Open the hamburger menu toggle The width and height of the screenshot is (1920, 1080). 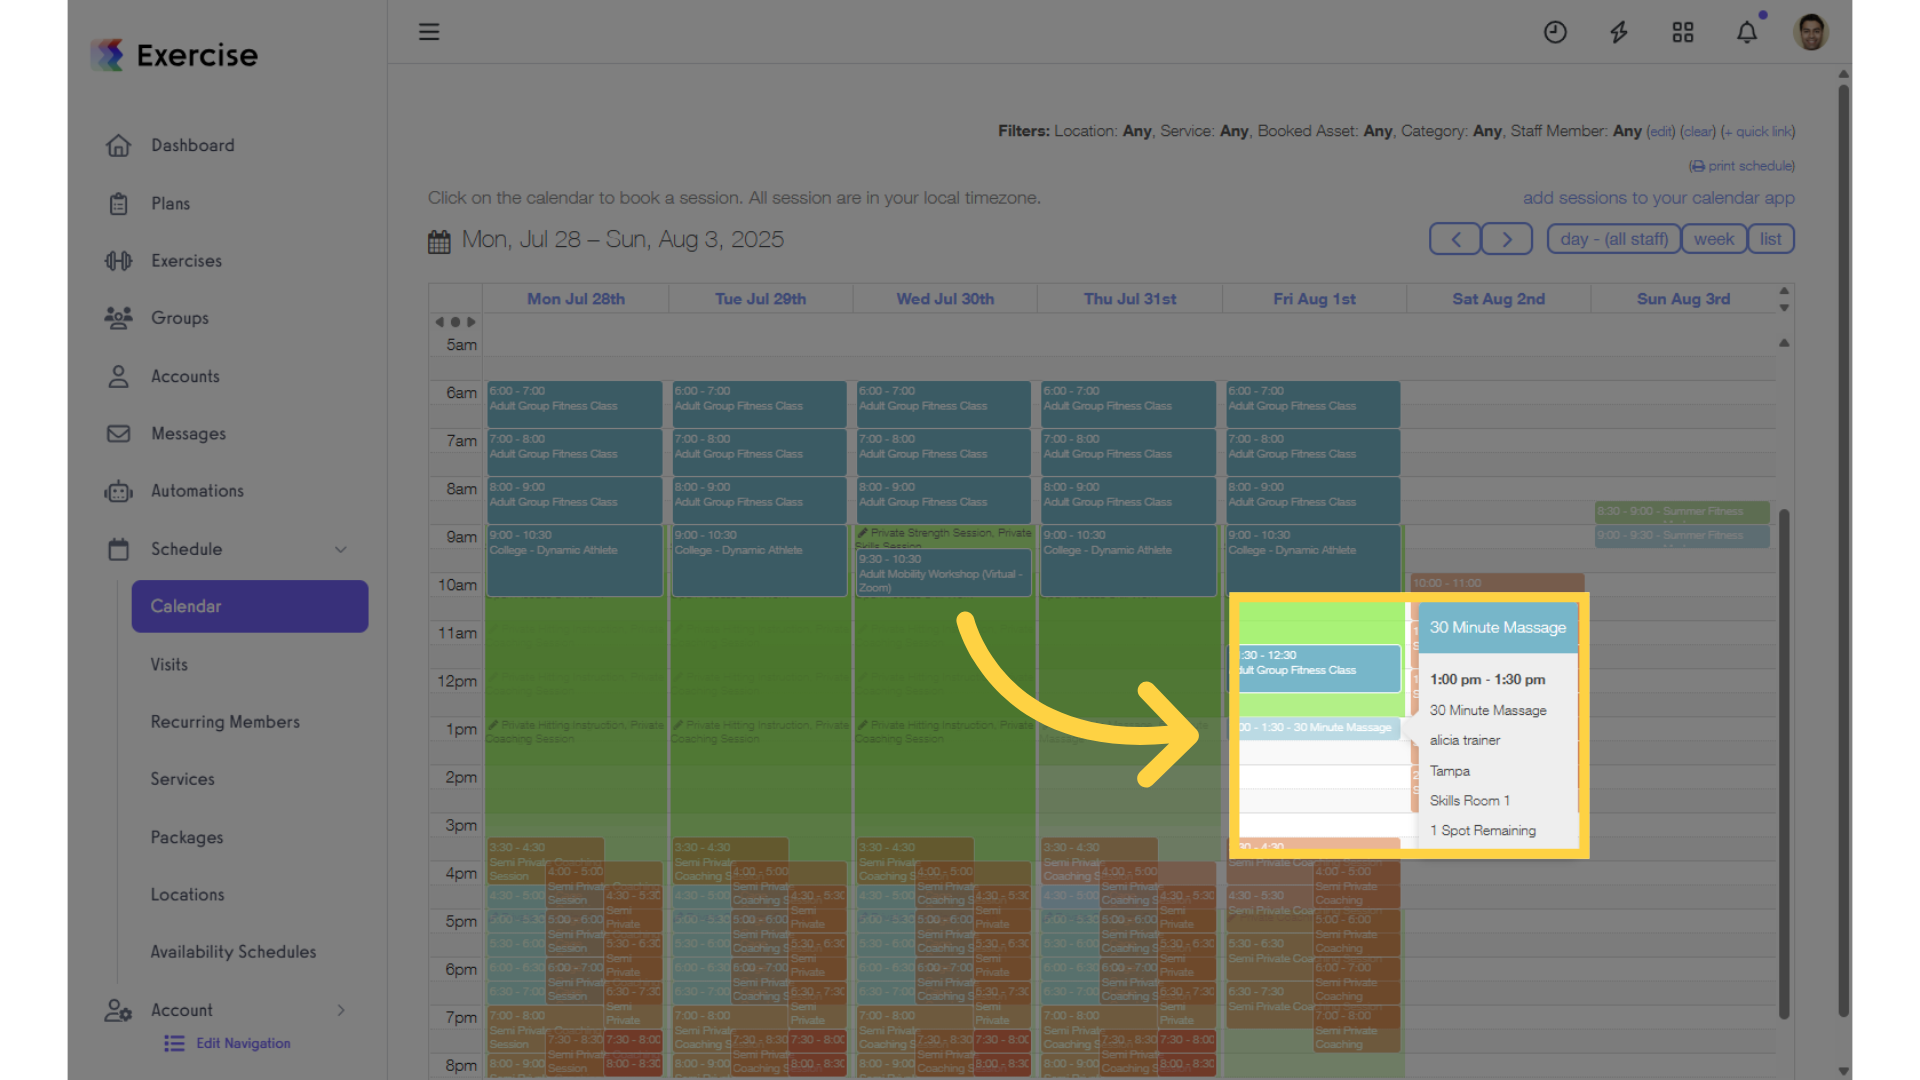point(429,32)
